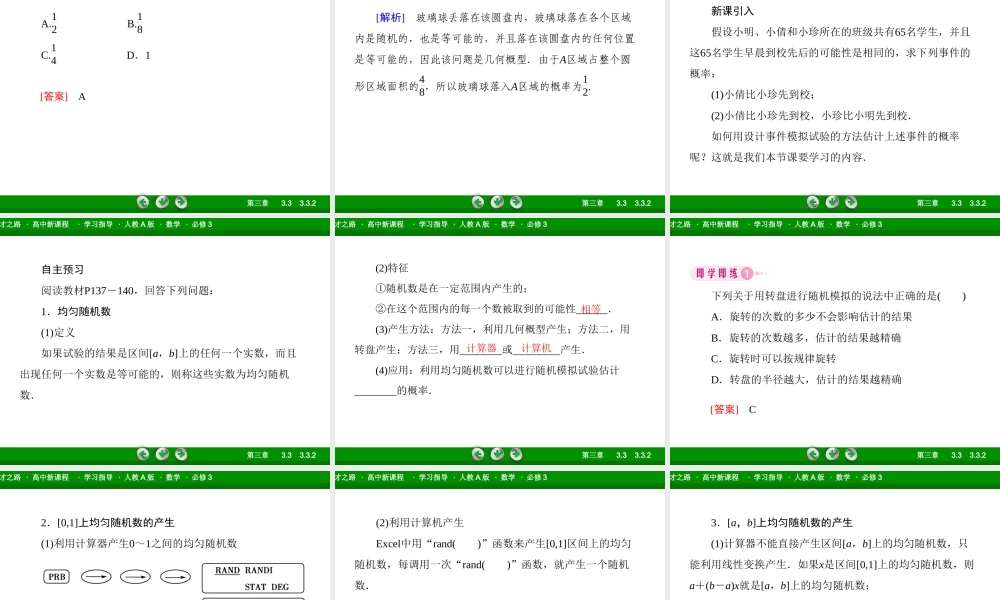Click the back arrow on the 自主预习 slide
Viewport: 1000px width, 600px height.
coord(143,455)
